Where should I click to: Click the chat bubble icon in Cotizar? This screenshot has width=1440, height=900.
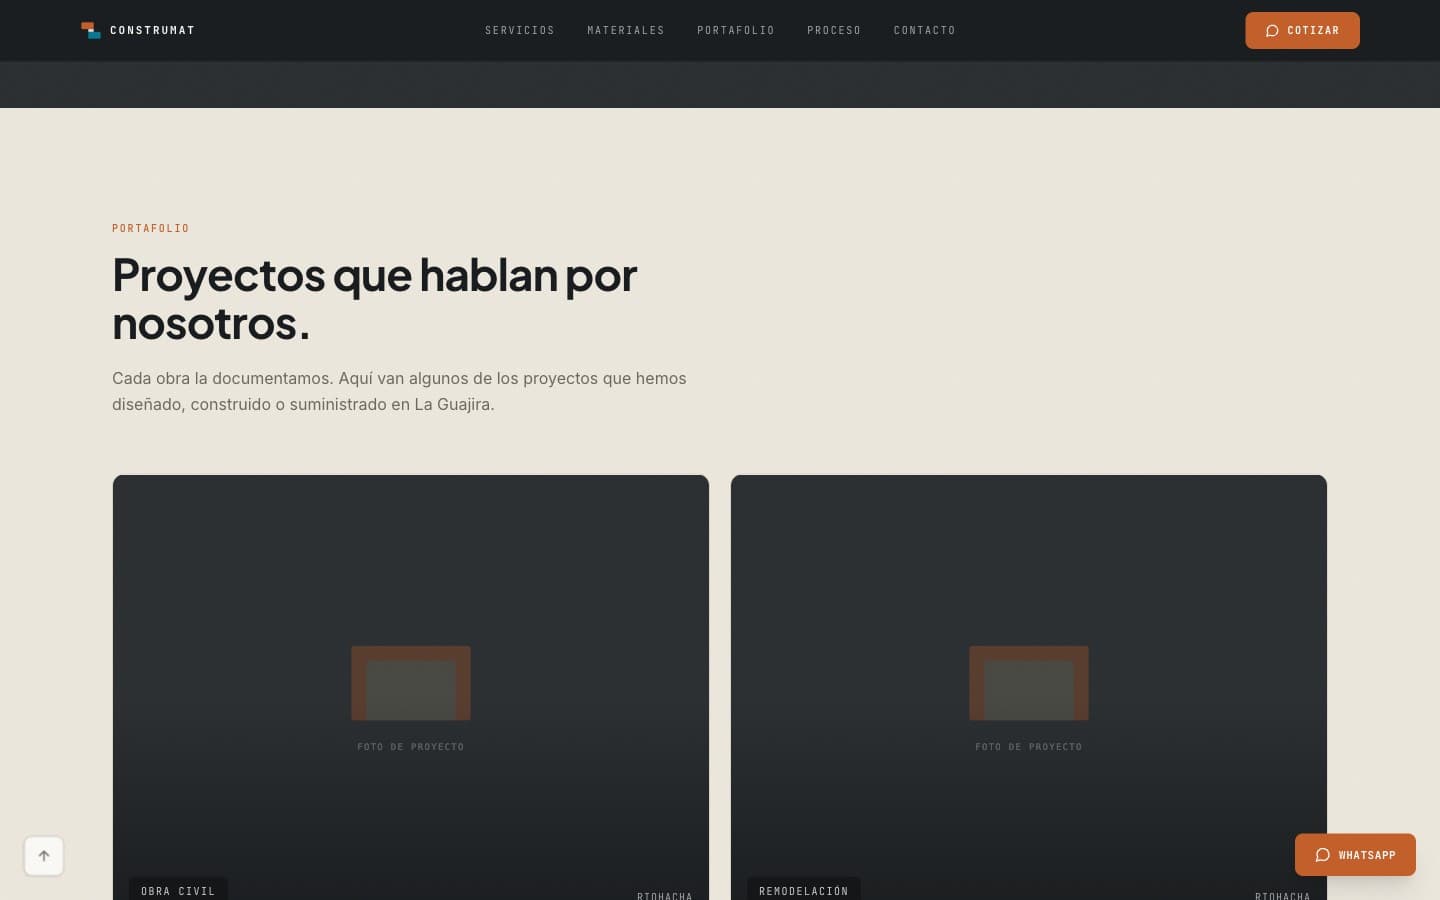pos(1272,31)
